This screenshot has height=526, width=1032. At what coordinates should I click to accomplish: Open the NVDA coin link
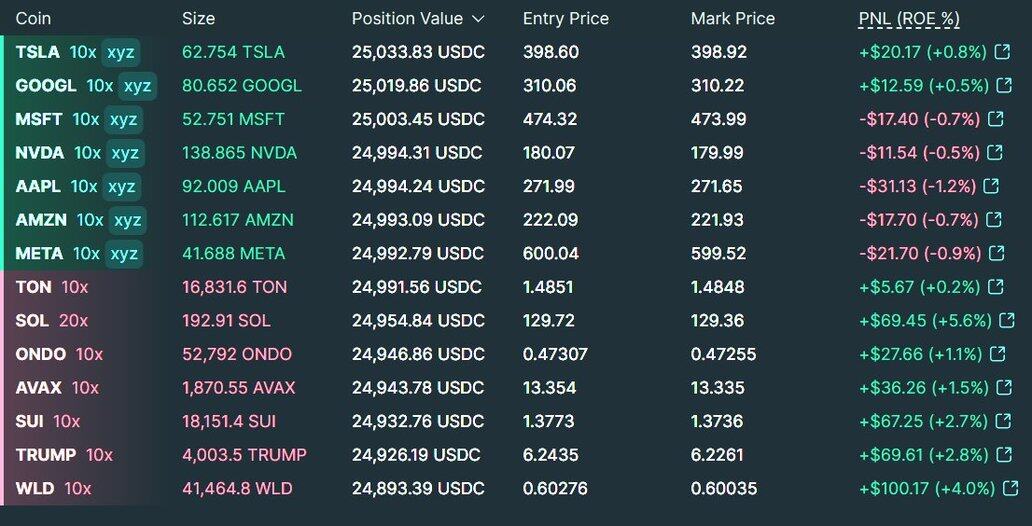[x=40, y=153]
